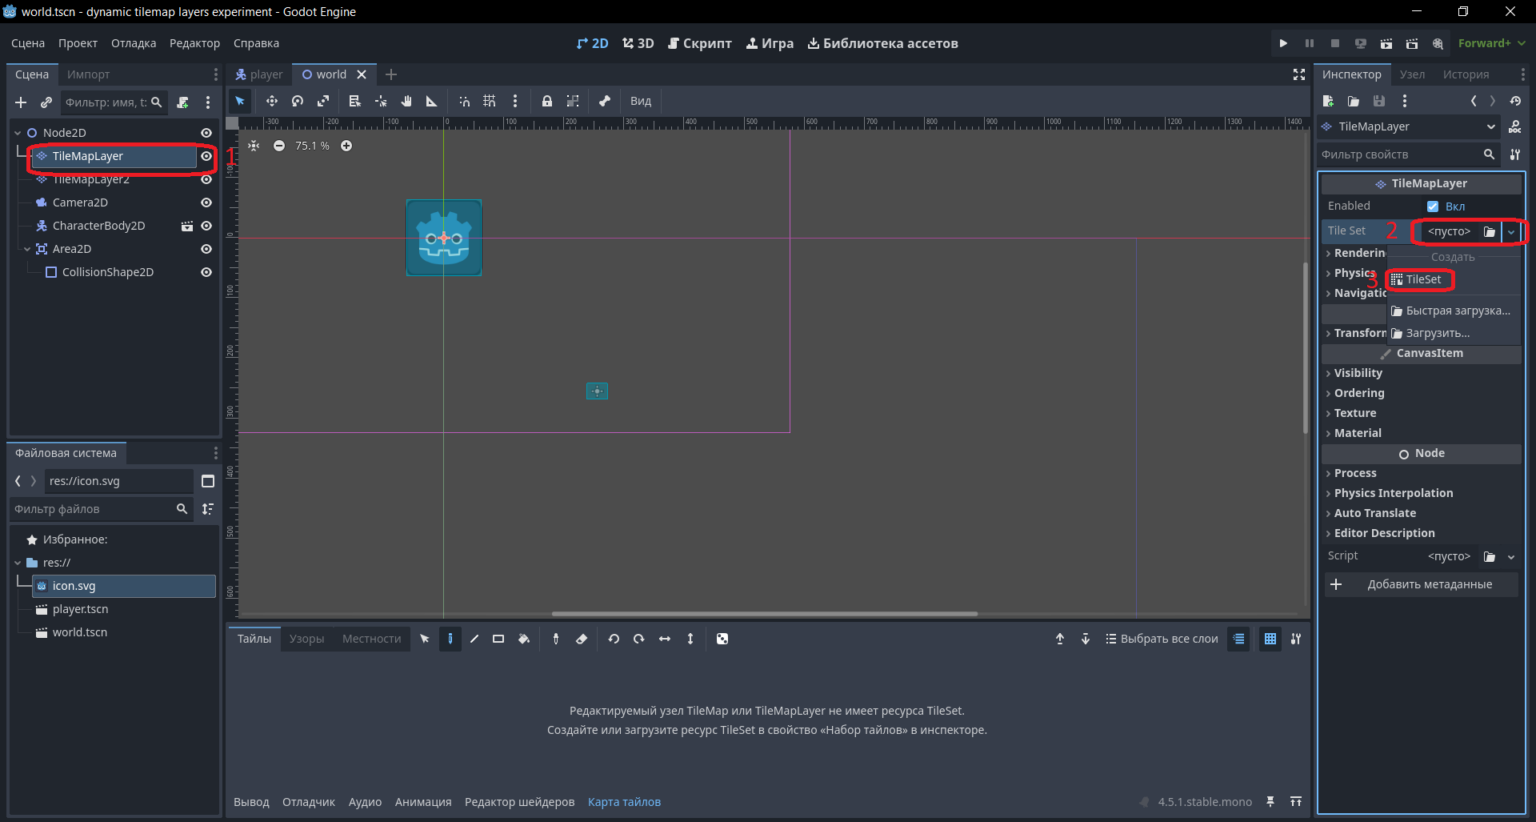Collapse the Area2D tree node
Screen dimensions: 1536x822
click(27, 249)
